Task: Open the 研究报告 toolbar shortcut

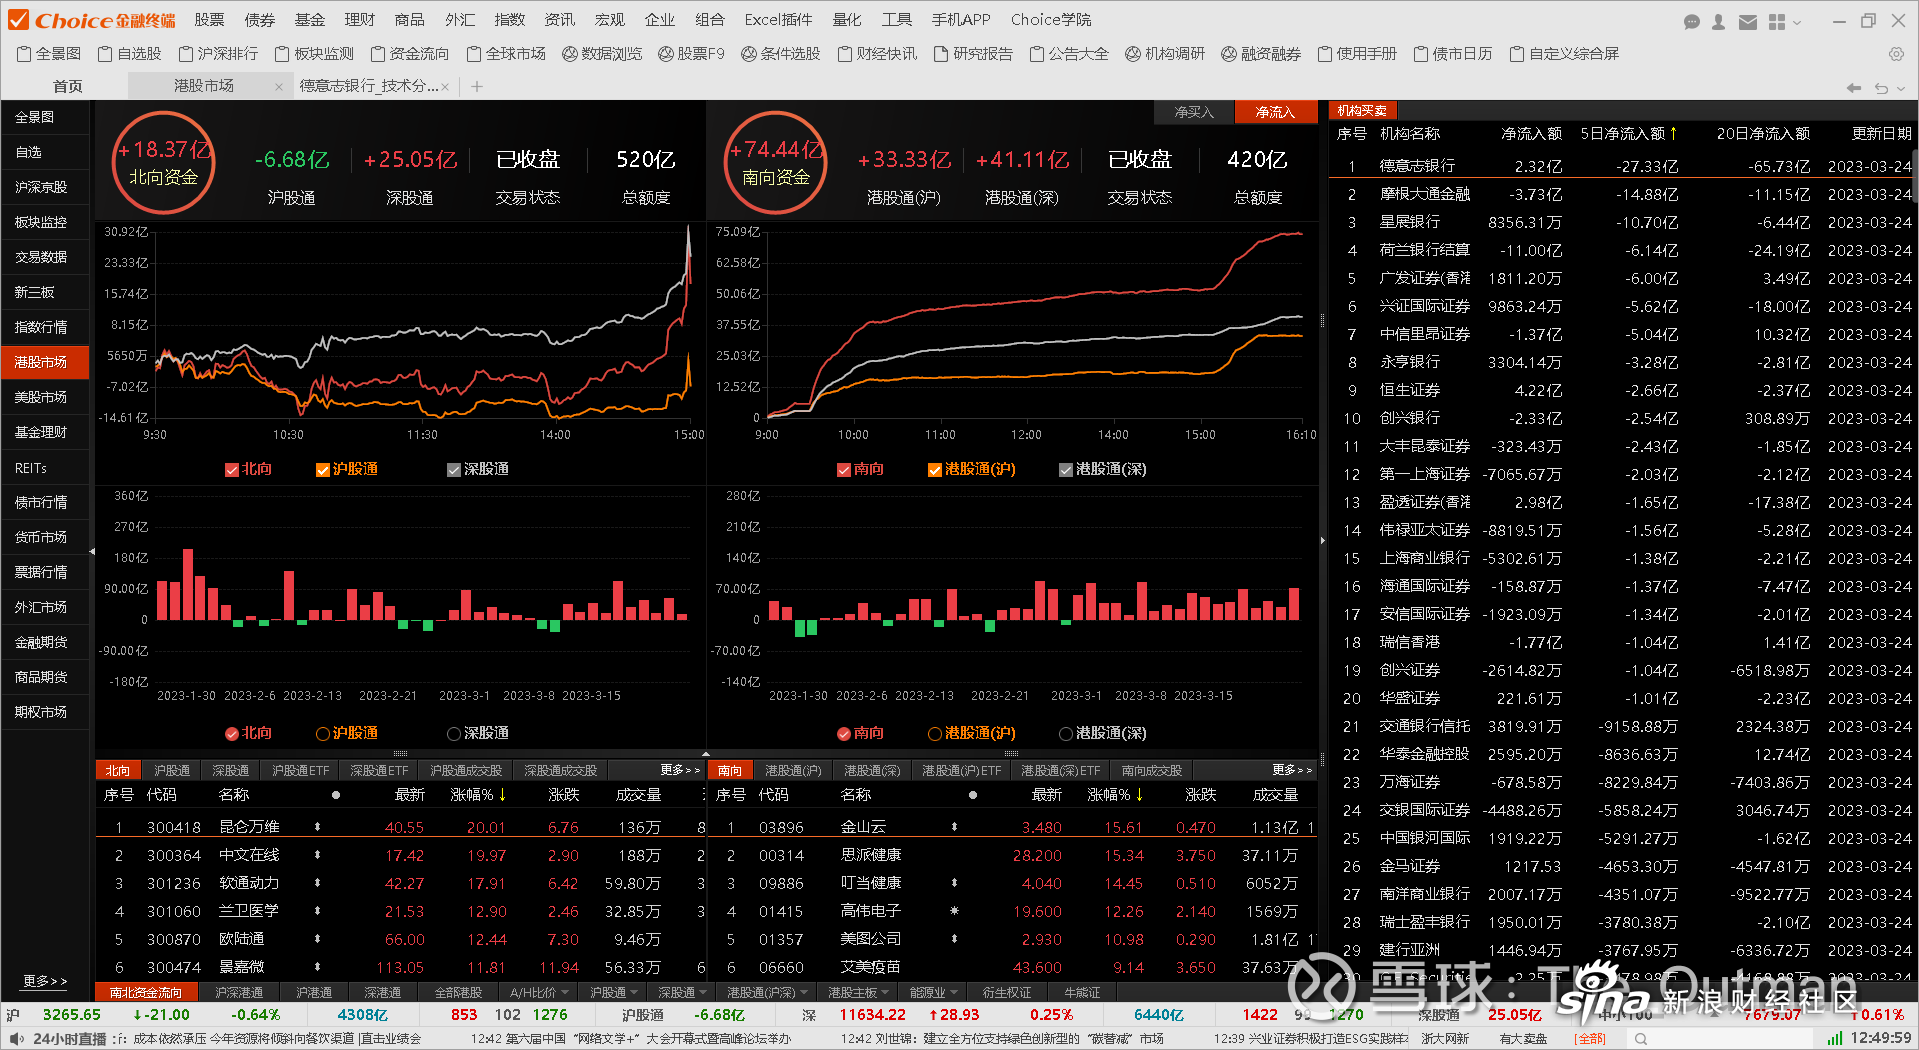Action: pyautogui.click(x=973, y=54)
